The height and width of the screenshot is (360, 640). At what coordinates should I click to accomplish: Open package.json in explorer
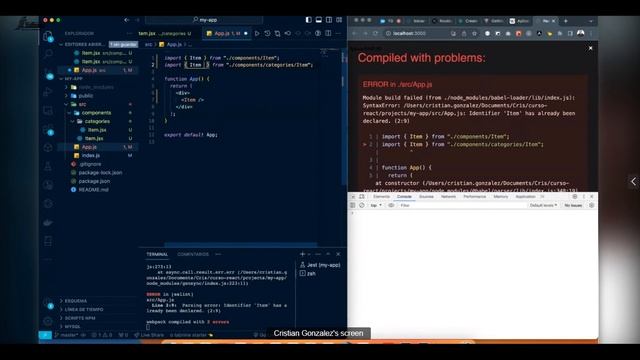[94, 181]
